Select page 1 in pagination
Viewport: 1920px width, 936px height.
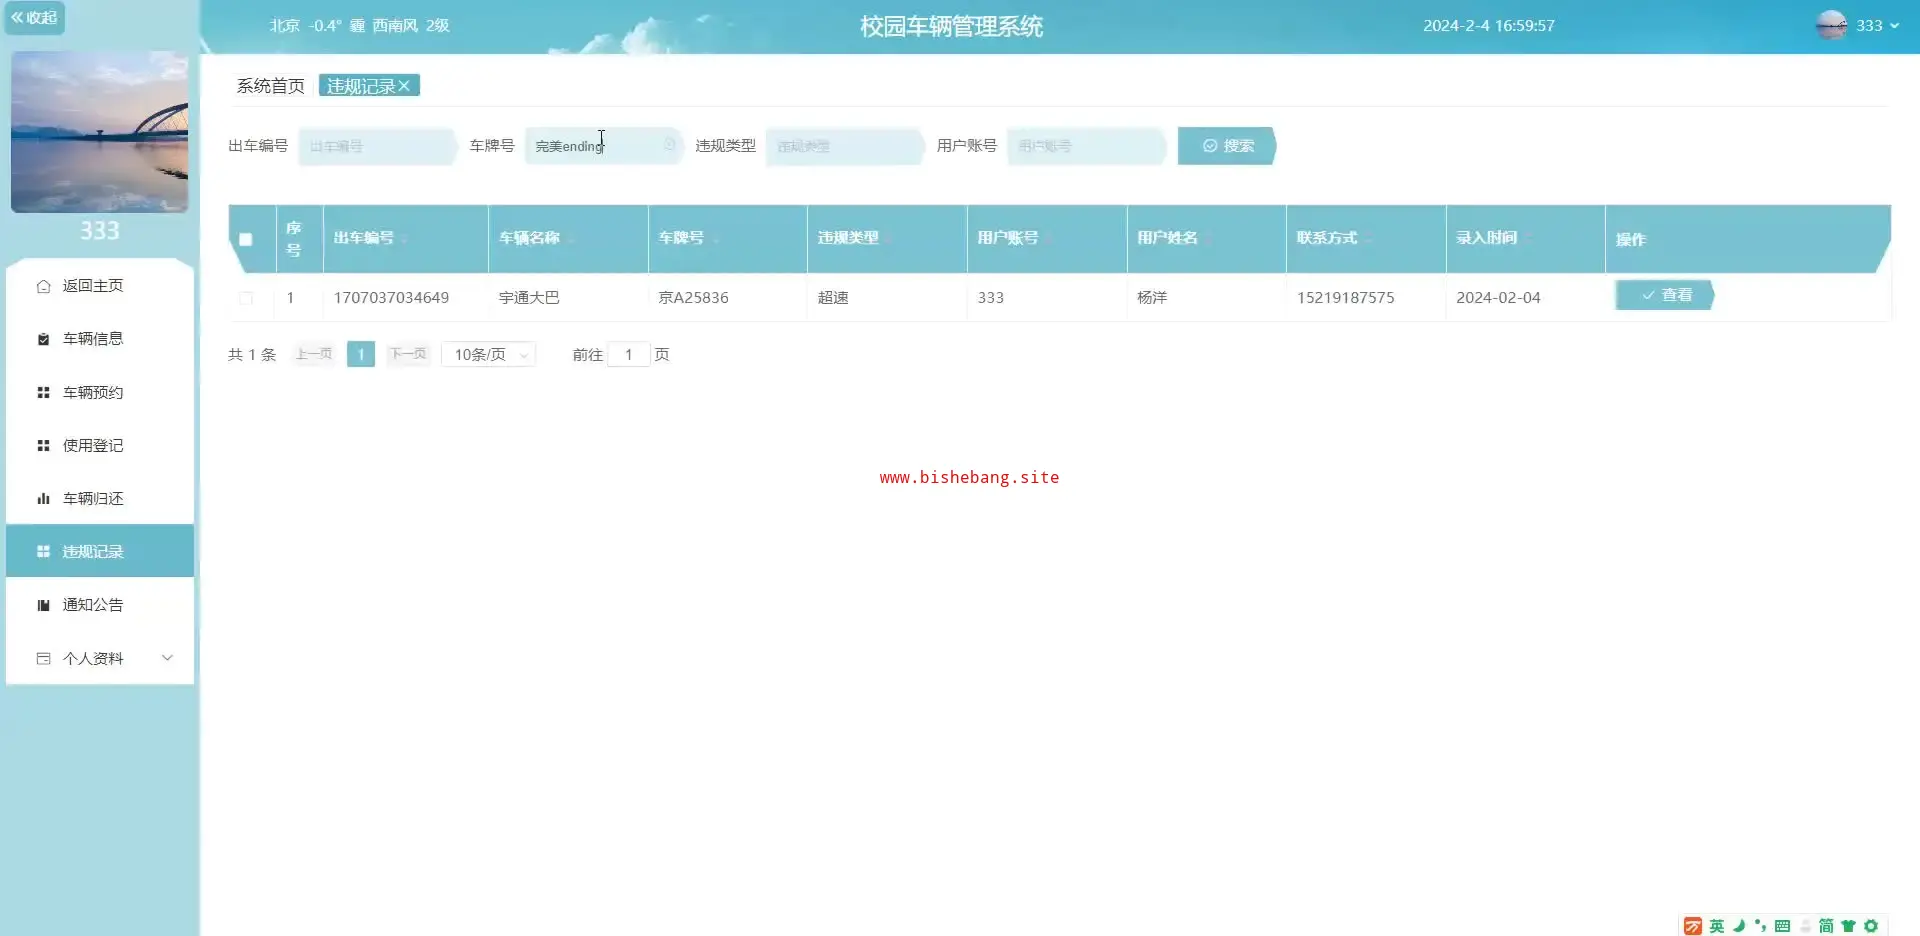(361, 354)
